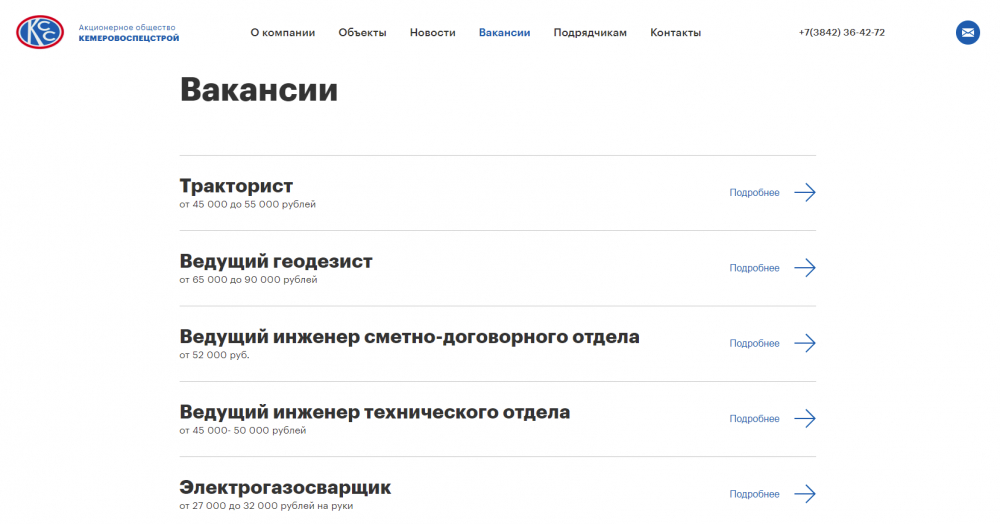Select the Вакансии menu item
This screenshot has width=1000, height=524.
tap(504, 33)
